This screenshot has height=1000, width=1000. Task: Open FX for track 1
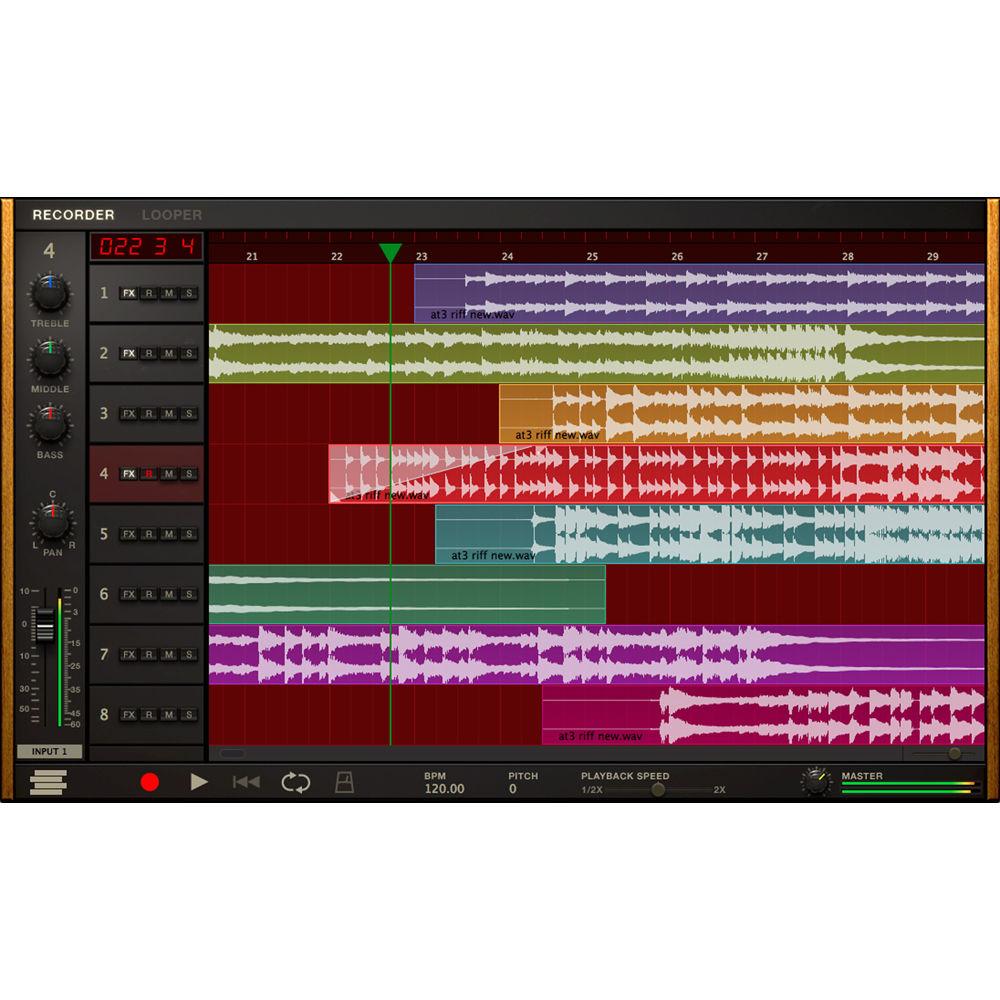click(x=129, y=293)
